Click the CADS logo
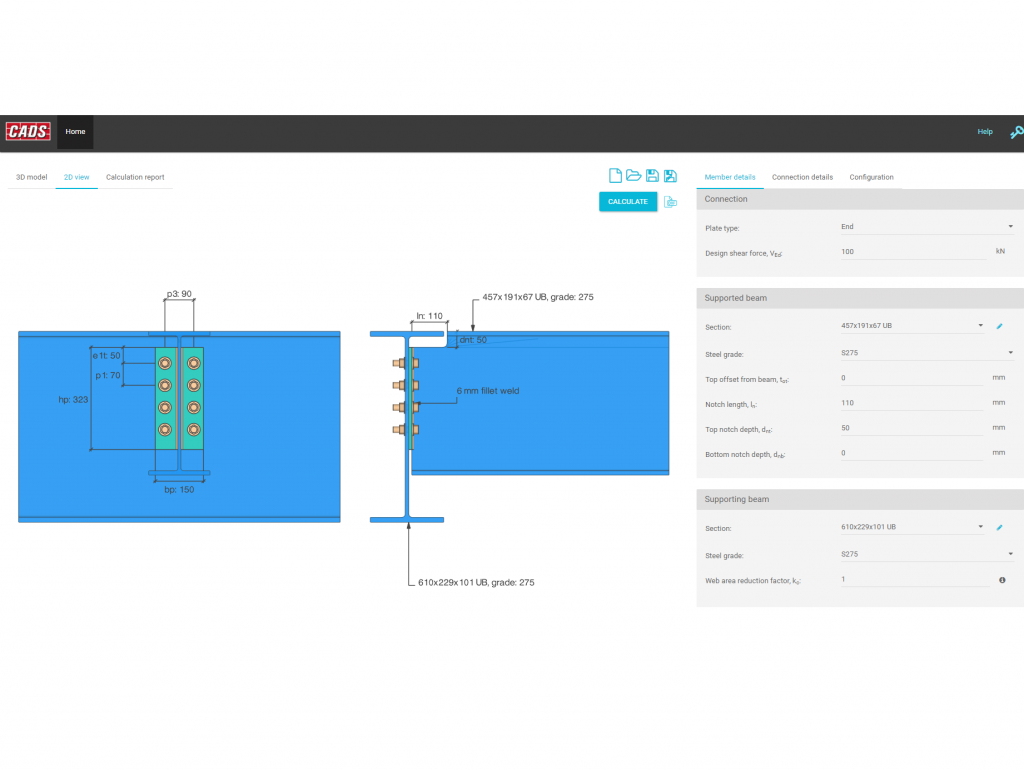This screenshot has height=770, width=1024. point(28,130)
